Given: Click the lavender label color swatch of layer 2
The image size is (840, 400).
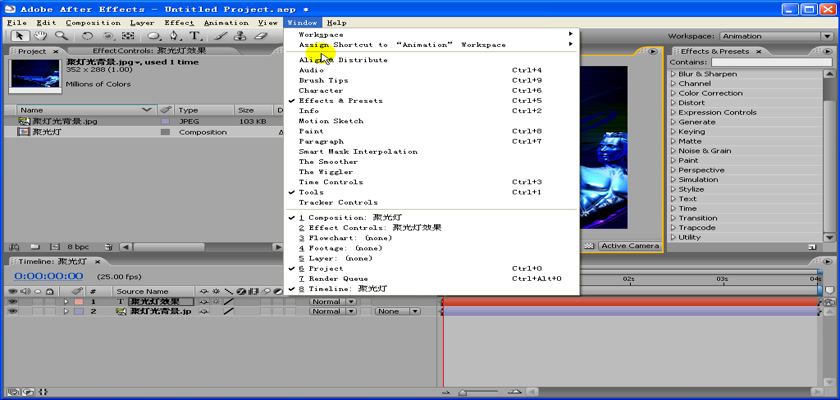Looking at the screenshot, I should click(x=79, y=311).
